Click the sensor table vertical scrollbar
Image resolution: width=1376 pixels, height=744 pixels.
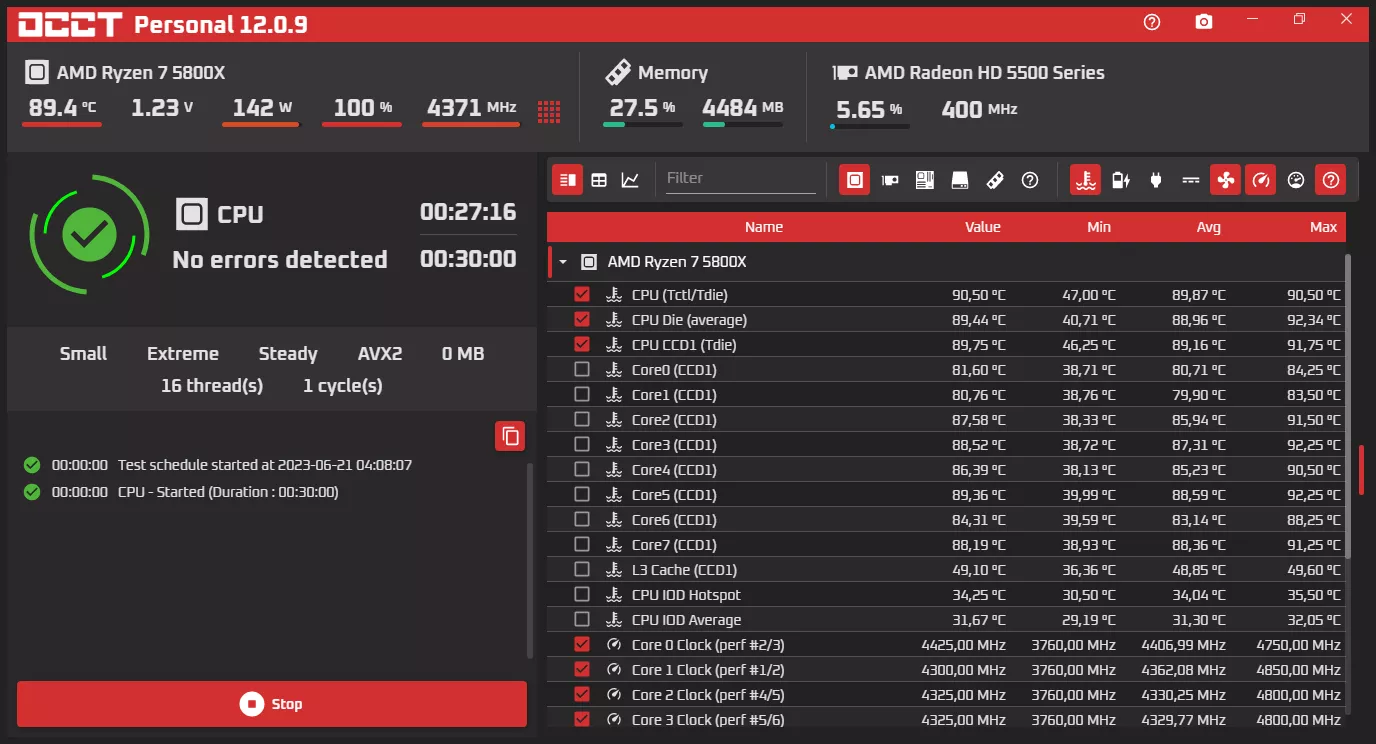click(x=1349, y=406)
